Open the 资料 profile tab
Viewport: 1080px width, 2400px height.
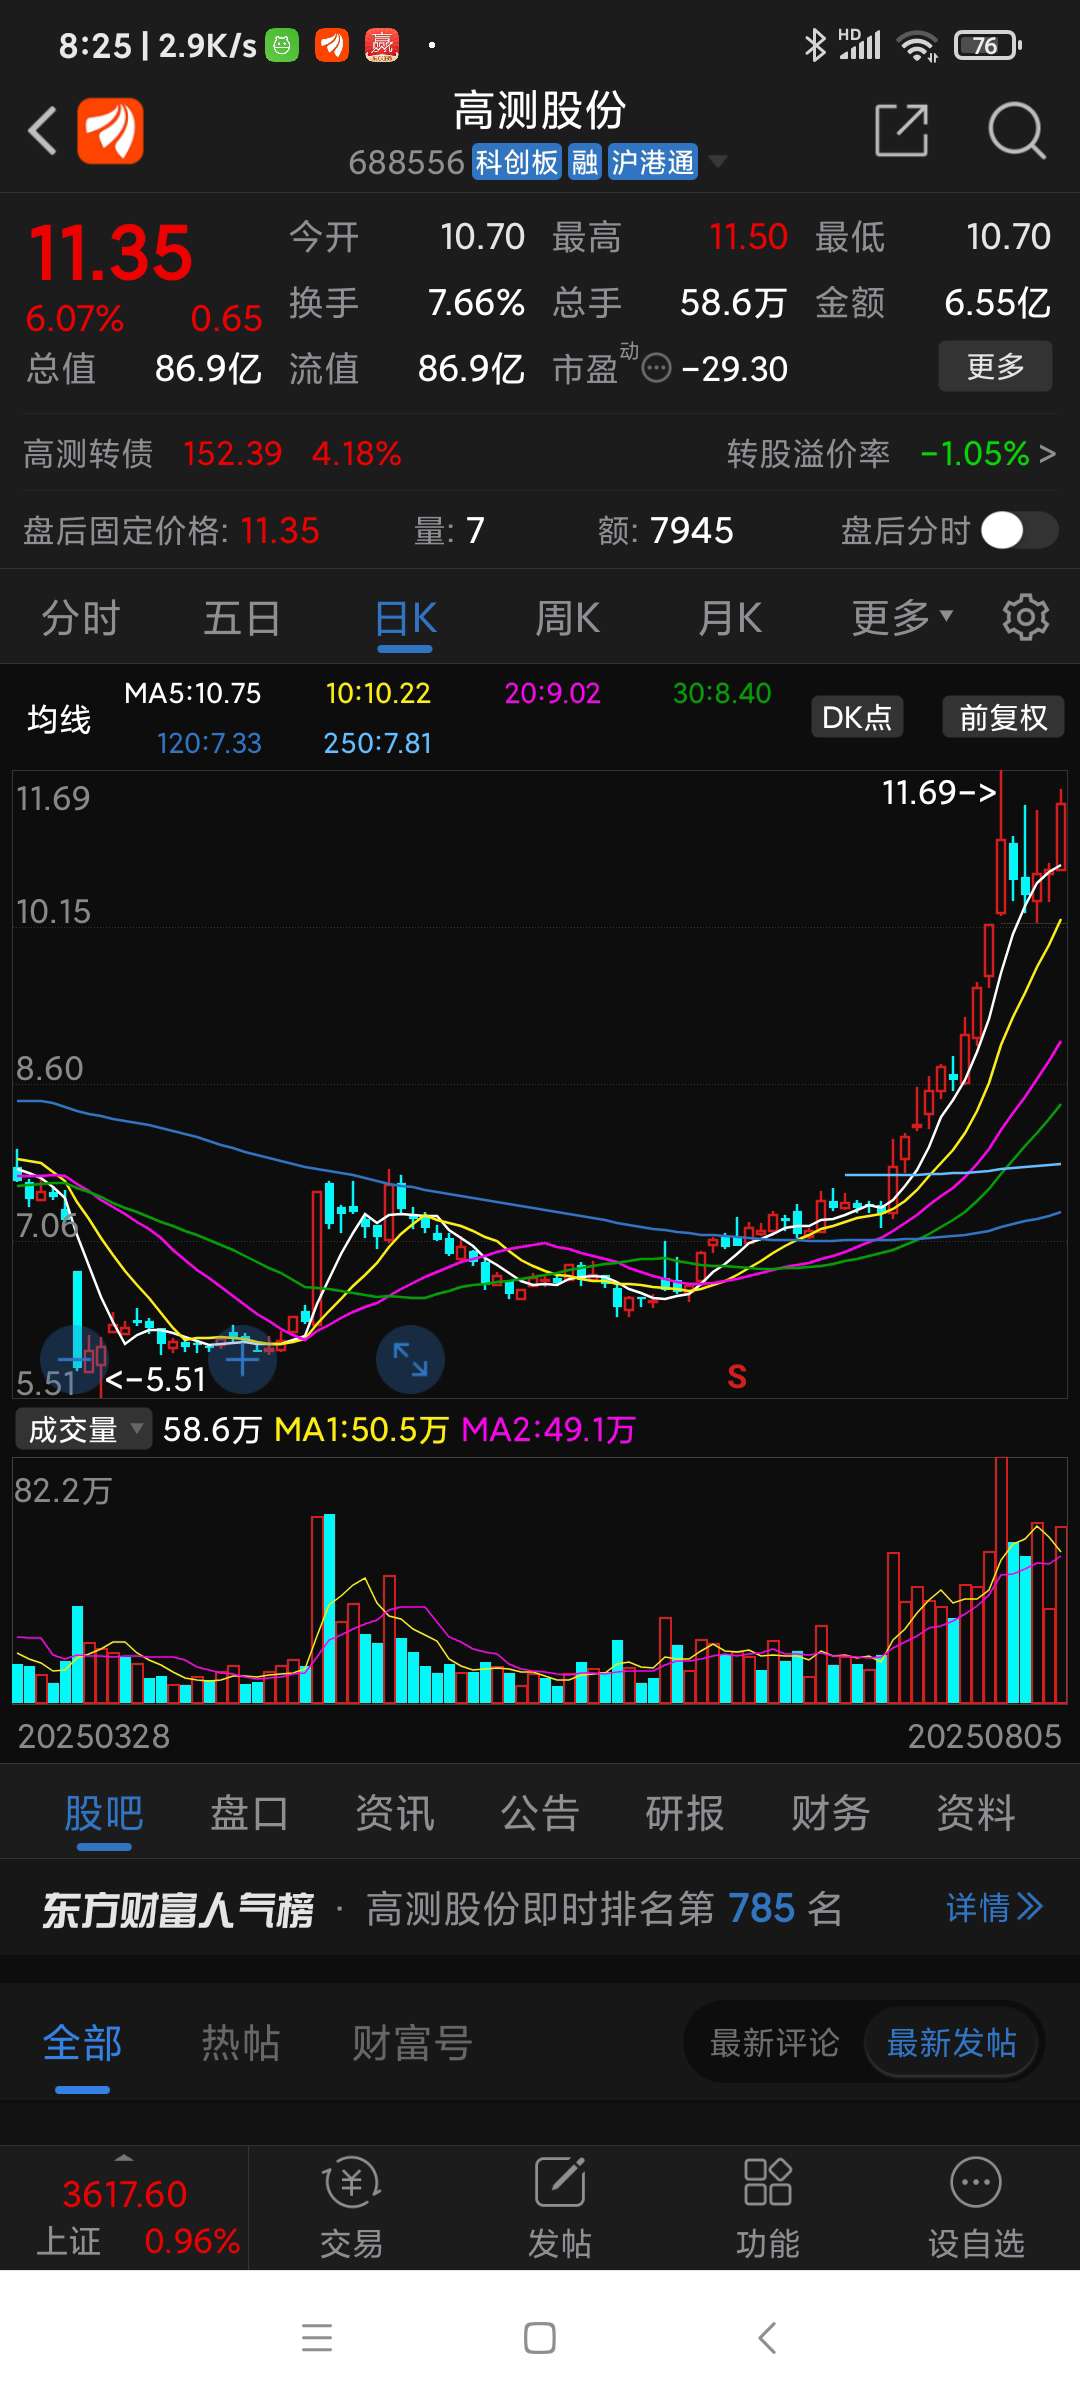[976, 1813]
